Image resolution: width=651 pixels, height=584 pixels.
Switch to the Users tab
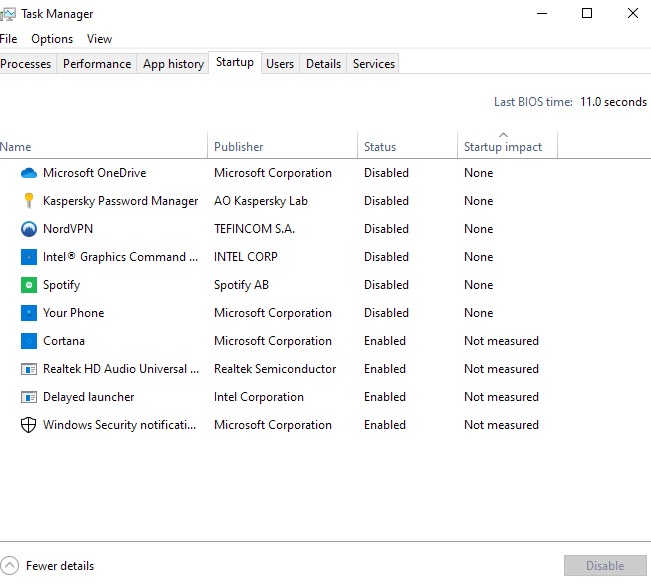tap(280, 64)
